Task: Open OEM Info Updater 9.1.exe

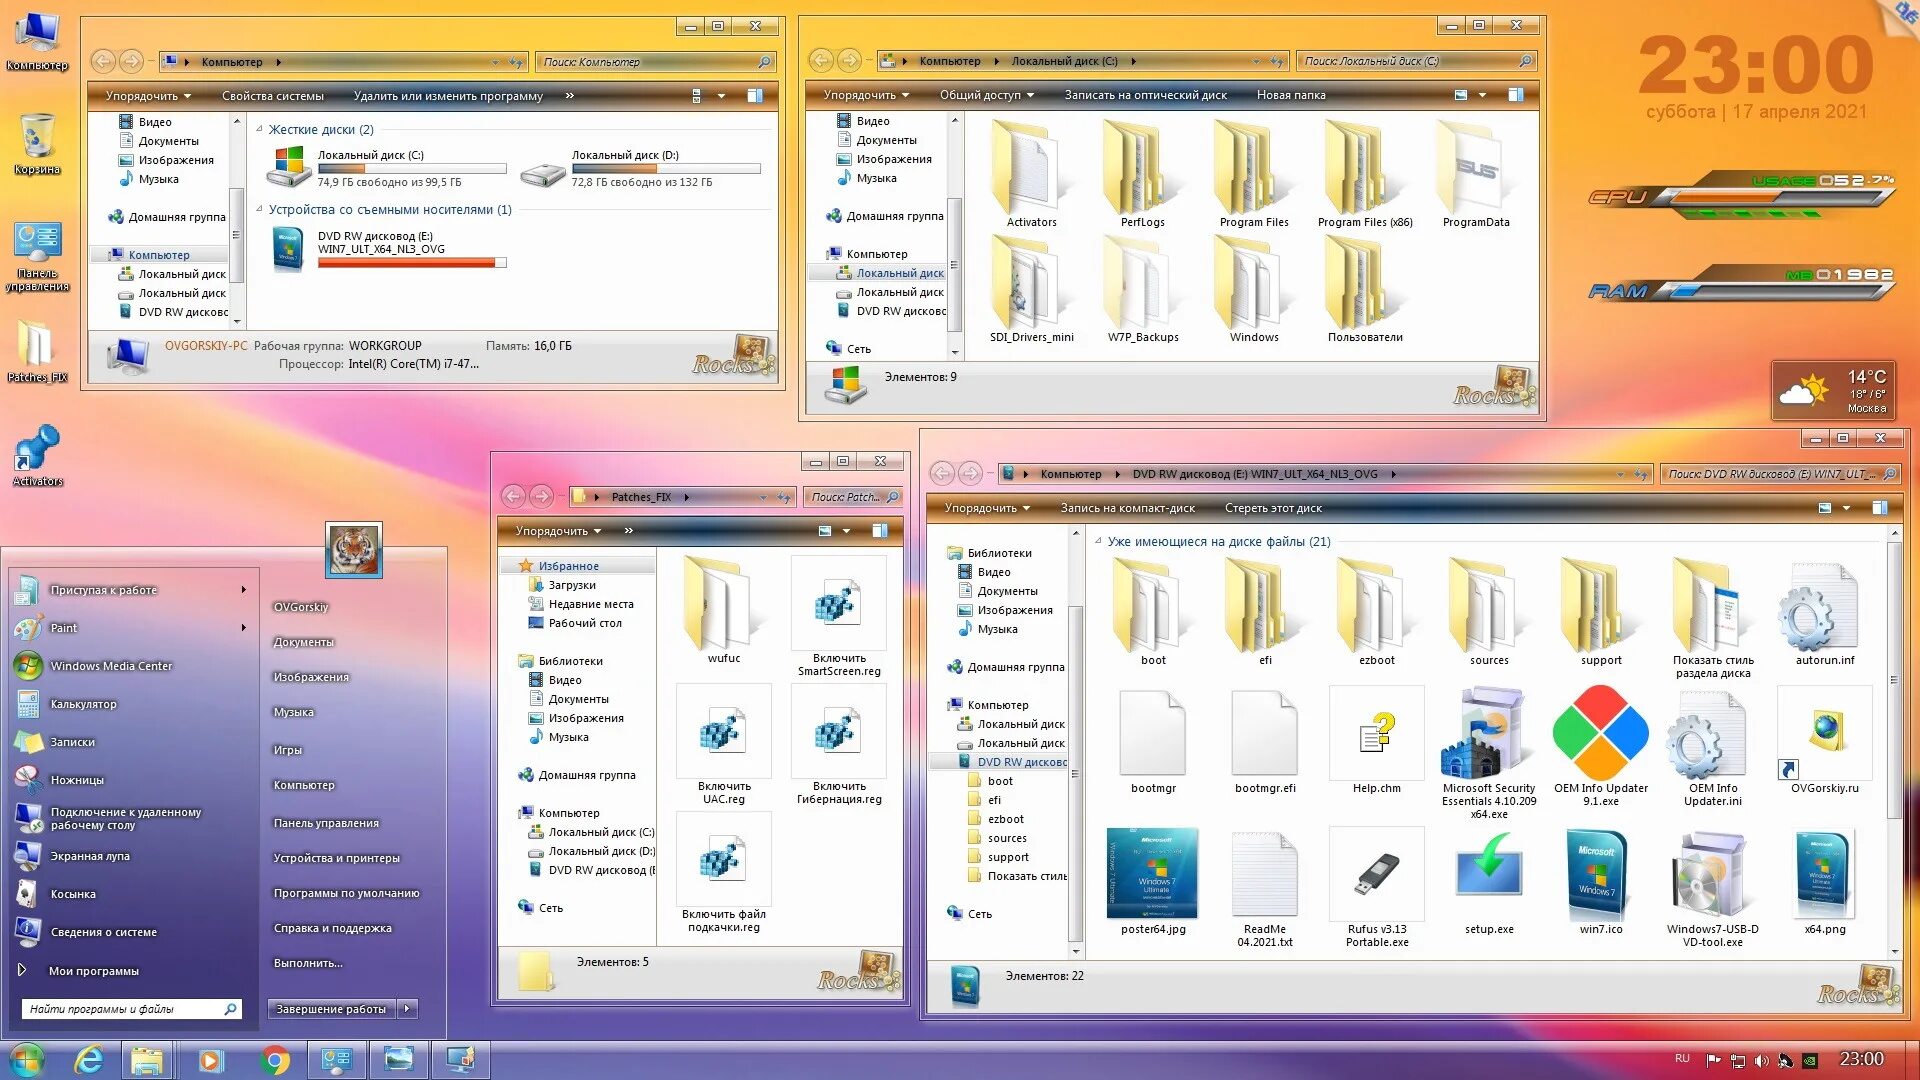Action: (x=1600, y=734)
